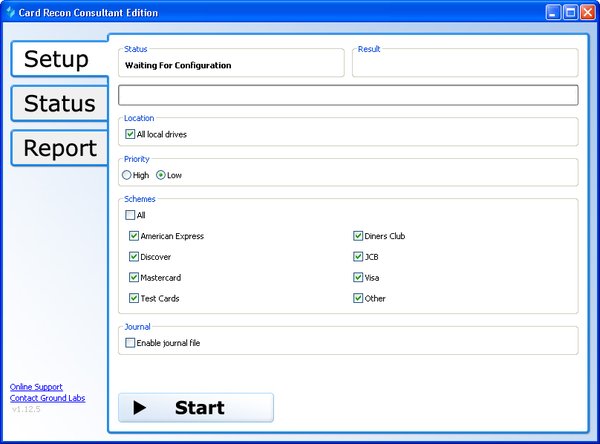
Task: Toggle Diners Club scheme checkbox
Action: 358,236
